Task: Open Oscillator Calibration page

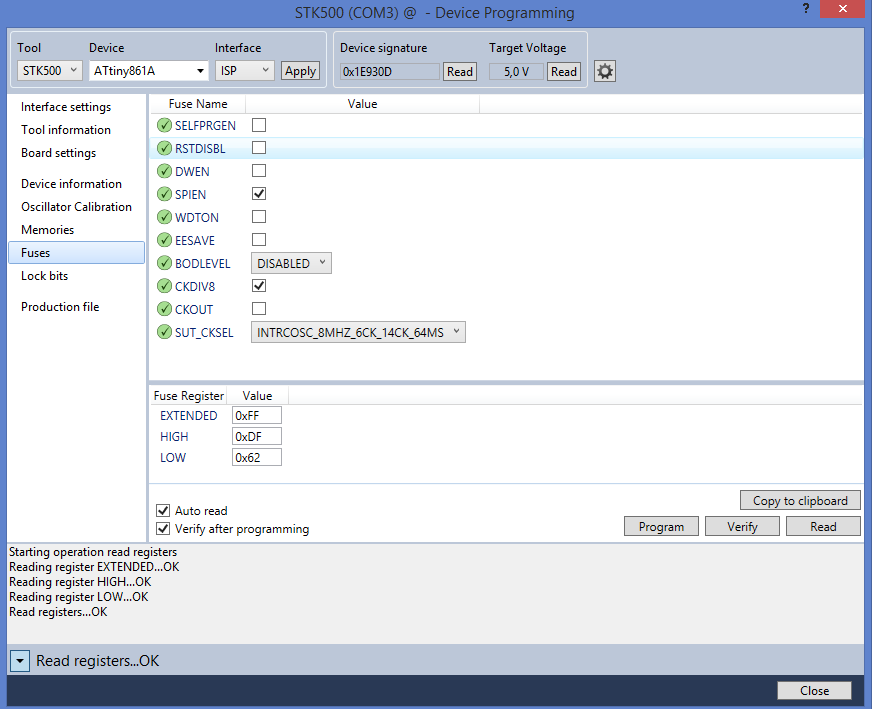Action: coord(76,207)
